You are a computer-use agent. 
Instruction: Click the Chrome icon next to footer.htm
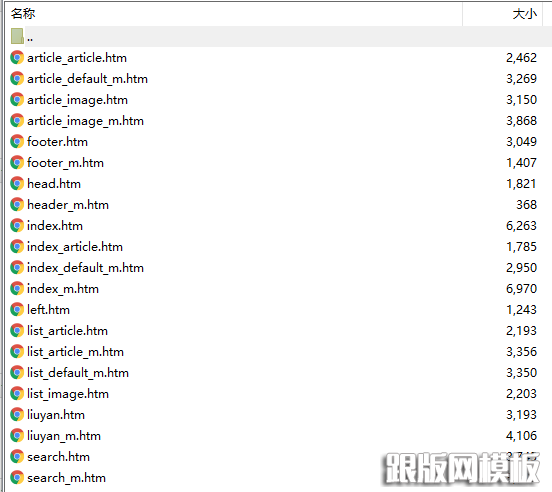17,142
